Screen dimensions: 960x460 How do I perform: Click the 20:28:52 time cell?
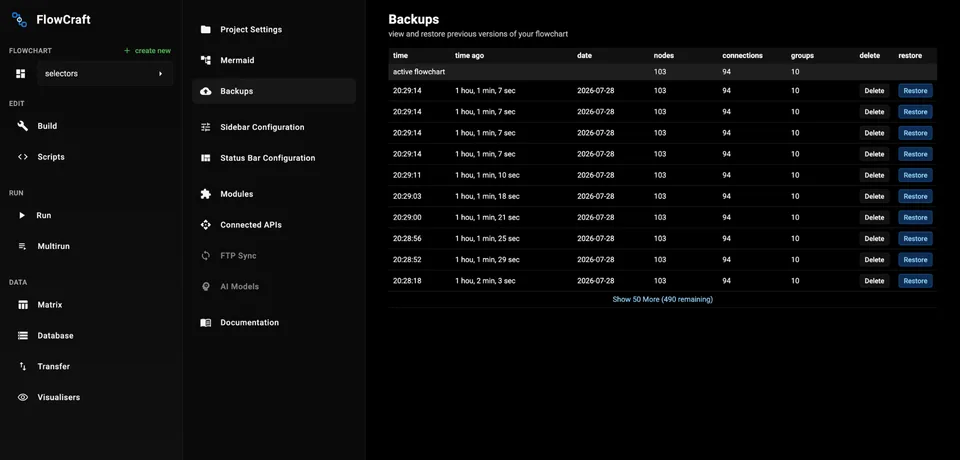(407, 260)
